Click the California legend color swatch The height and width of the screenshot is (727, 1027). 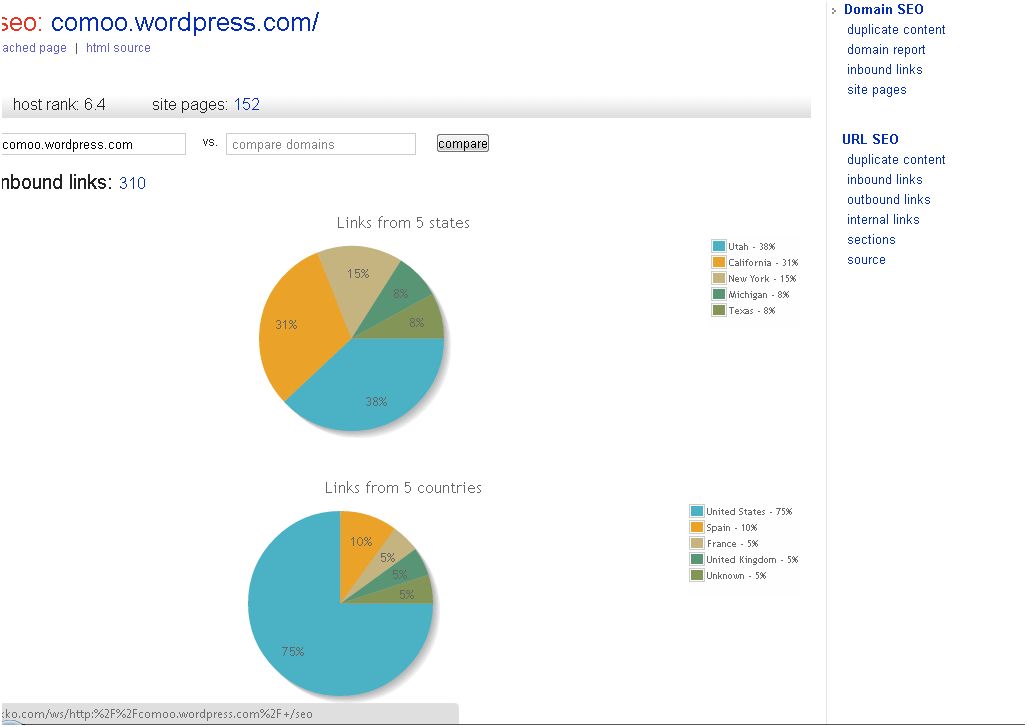click(x=718, y=262)
